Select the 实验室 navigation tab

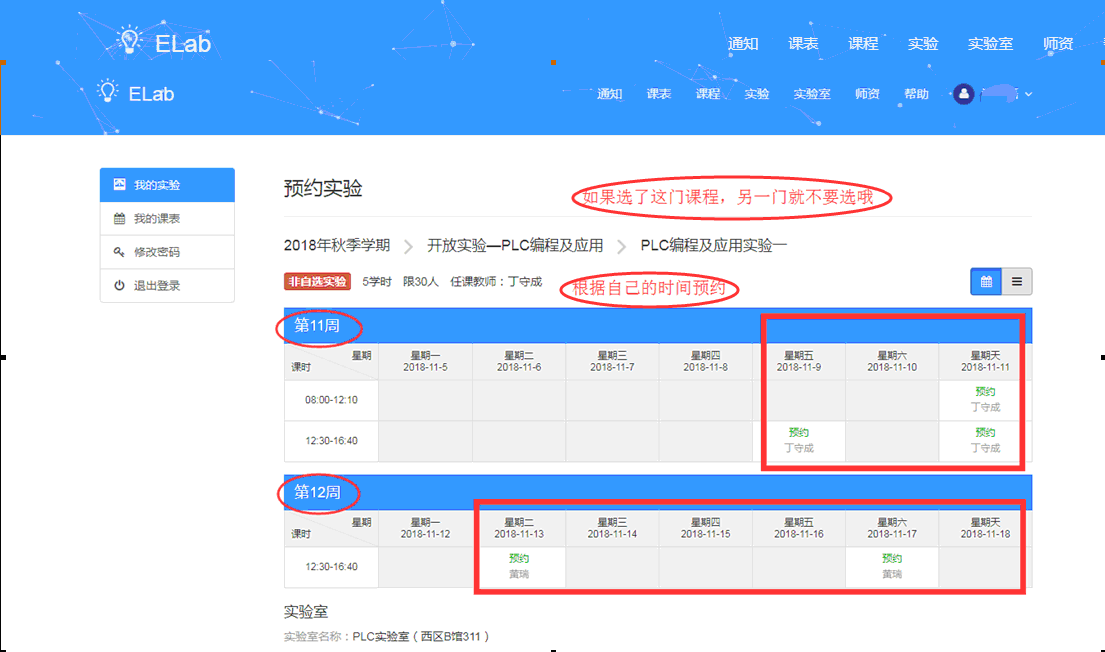[990, 43]
